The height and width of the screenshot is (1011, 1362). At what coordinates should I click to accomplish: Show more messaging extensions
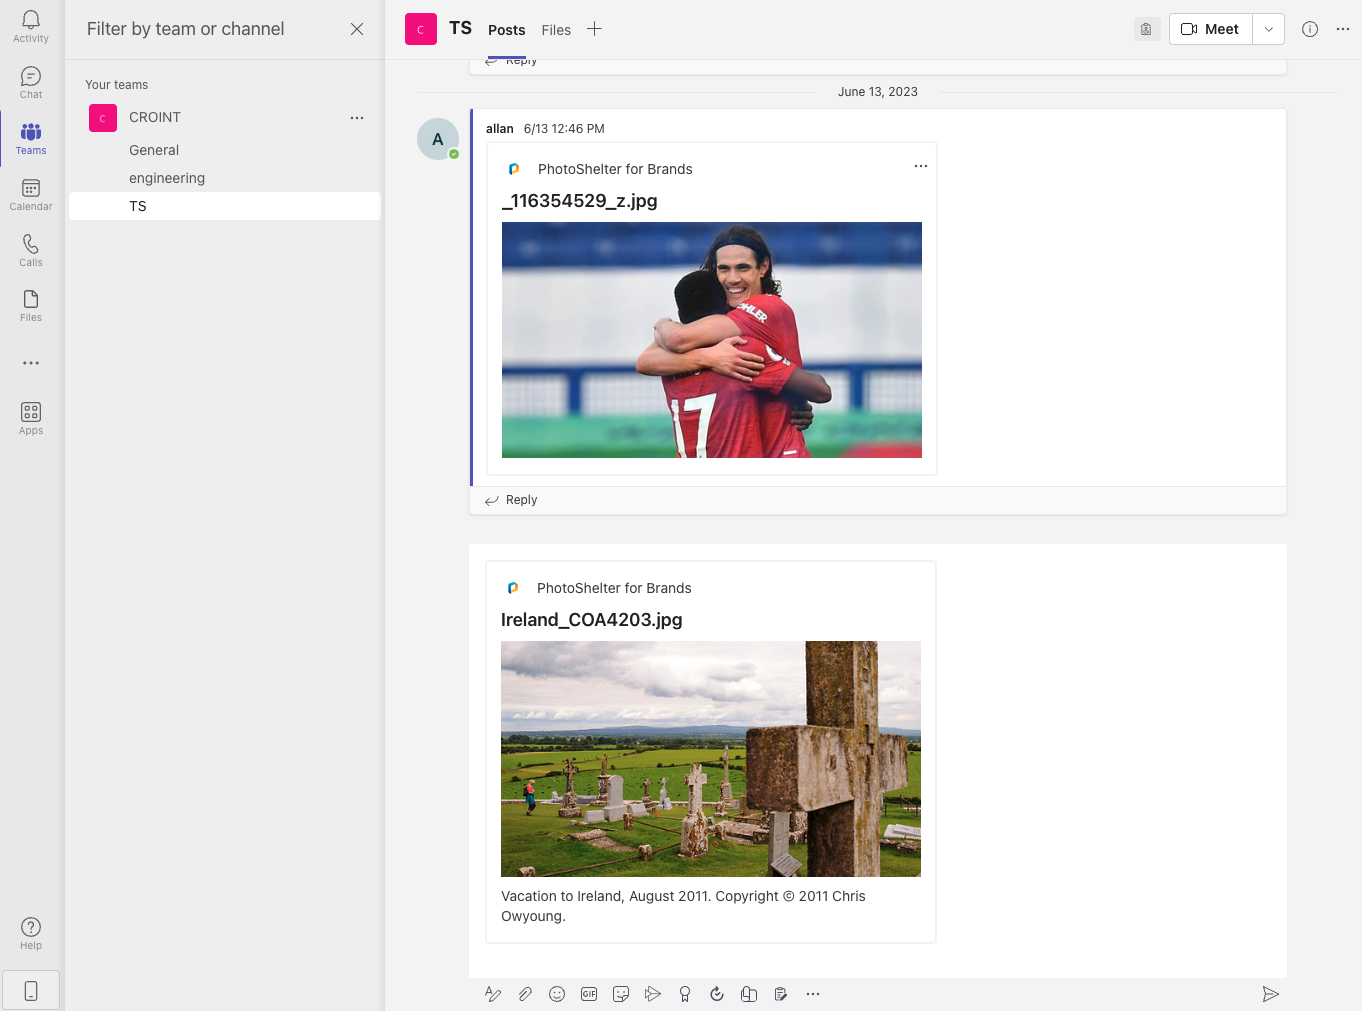(813, 994)
